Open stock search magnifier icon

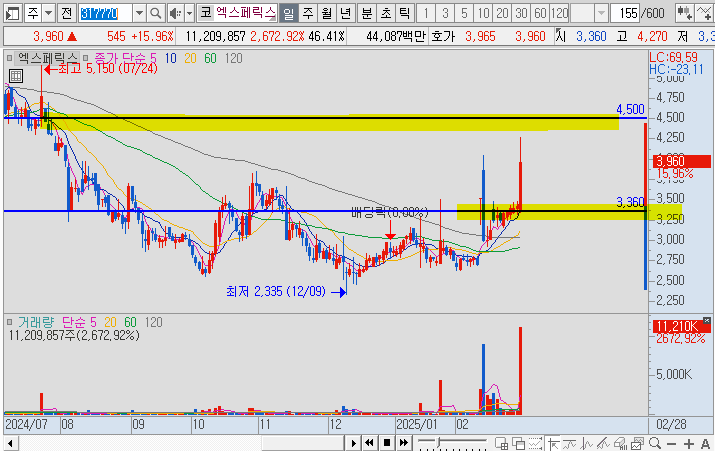tap(155, 13)
